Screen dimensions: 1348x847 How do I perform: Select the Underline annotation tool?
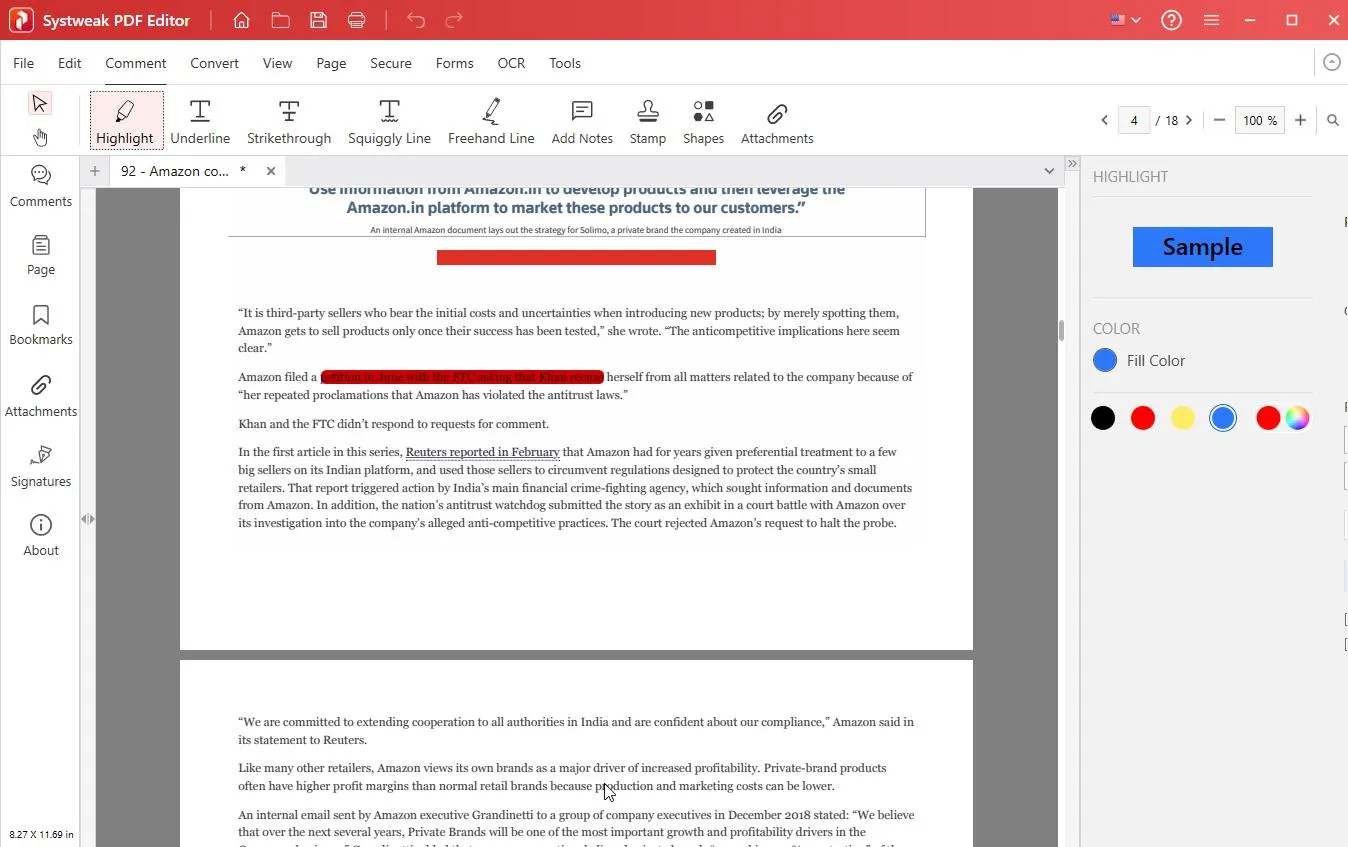[200, 119]
